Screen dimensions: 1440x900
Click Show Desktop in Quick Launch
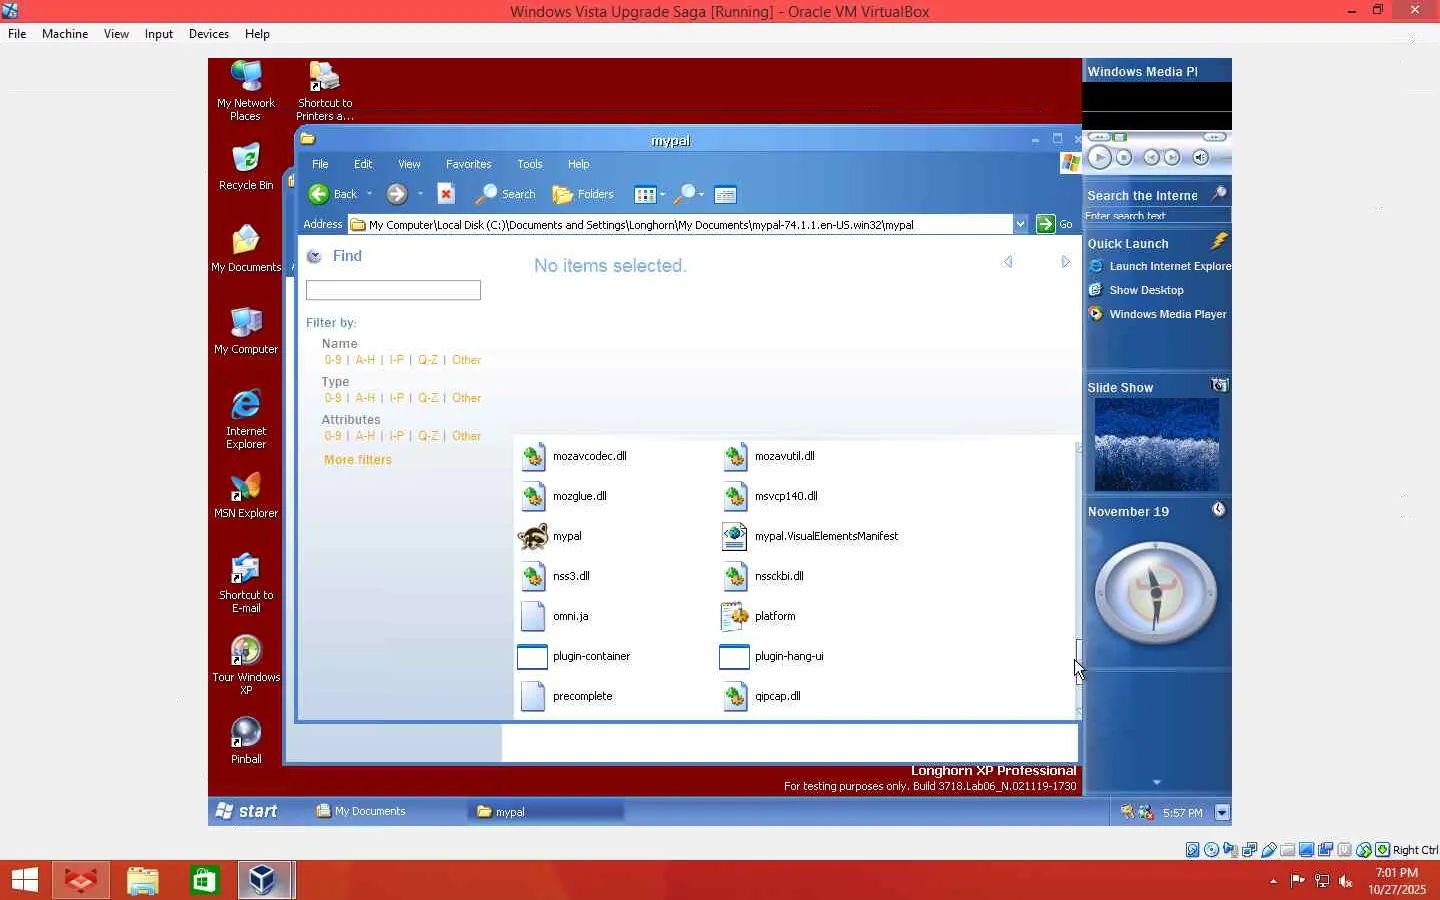coord(1137,290)
